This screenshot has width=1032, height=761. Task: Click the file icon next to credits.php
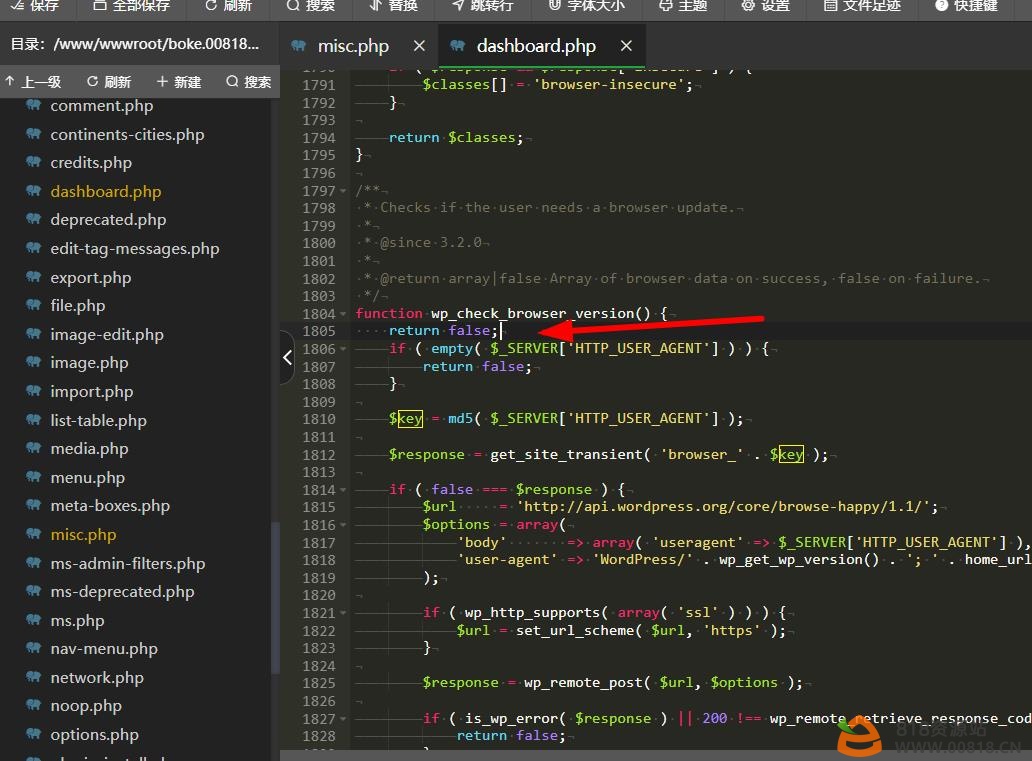pyautogui.click(x=34, y=163)
